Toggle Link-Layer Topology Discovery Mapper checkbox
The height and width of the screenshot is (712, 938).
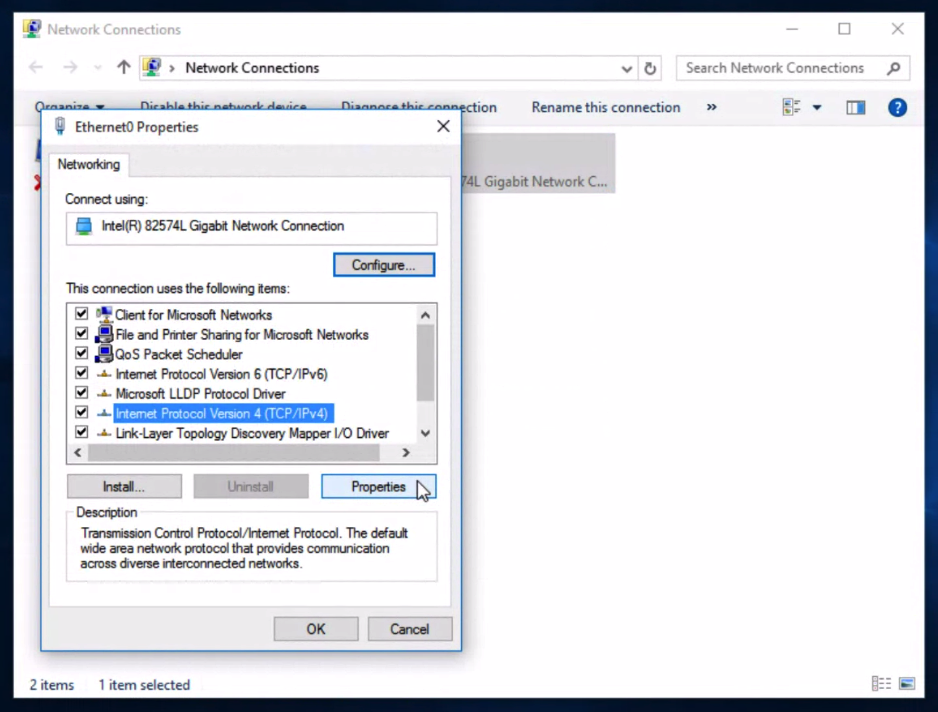pos(81,432)
